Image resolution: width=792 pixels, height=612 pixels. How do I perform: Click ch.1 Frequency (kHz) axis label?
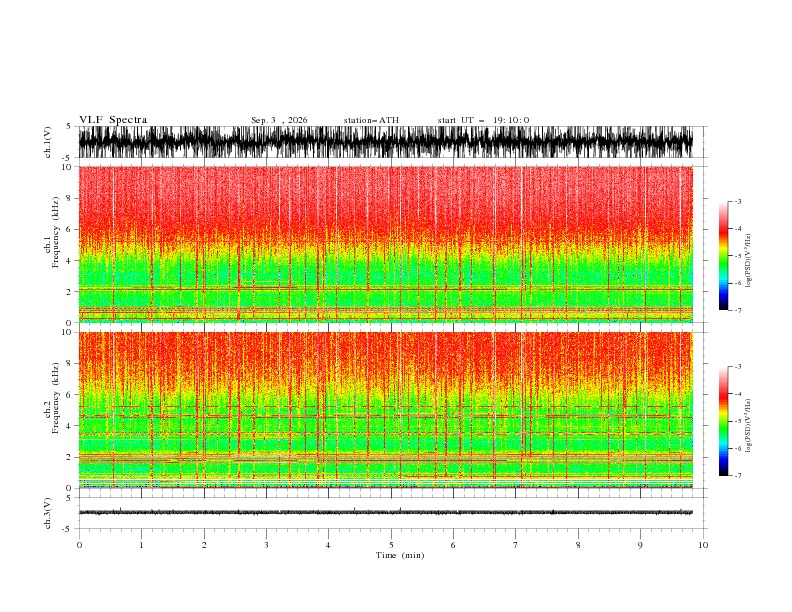[x=52, y=244]
